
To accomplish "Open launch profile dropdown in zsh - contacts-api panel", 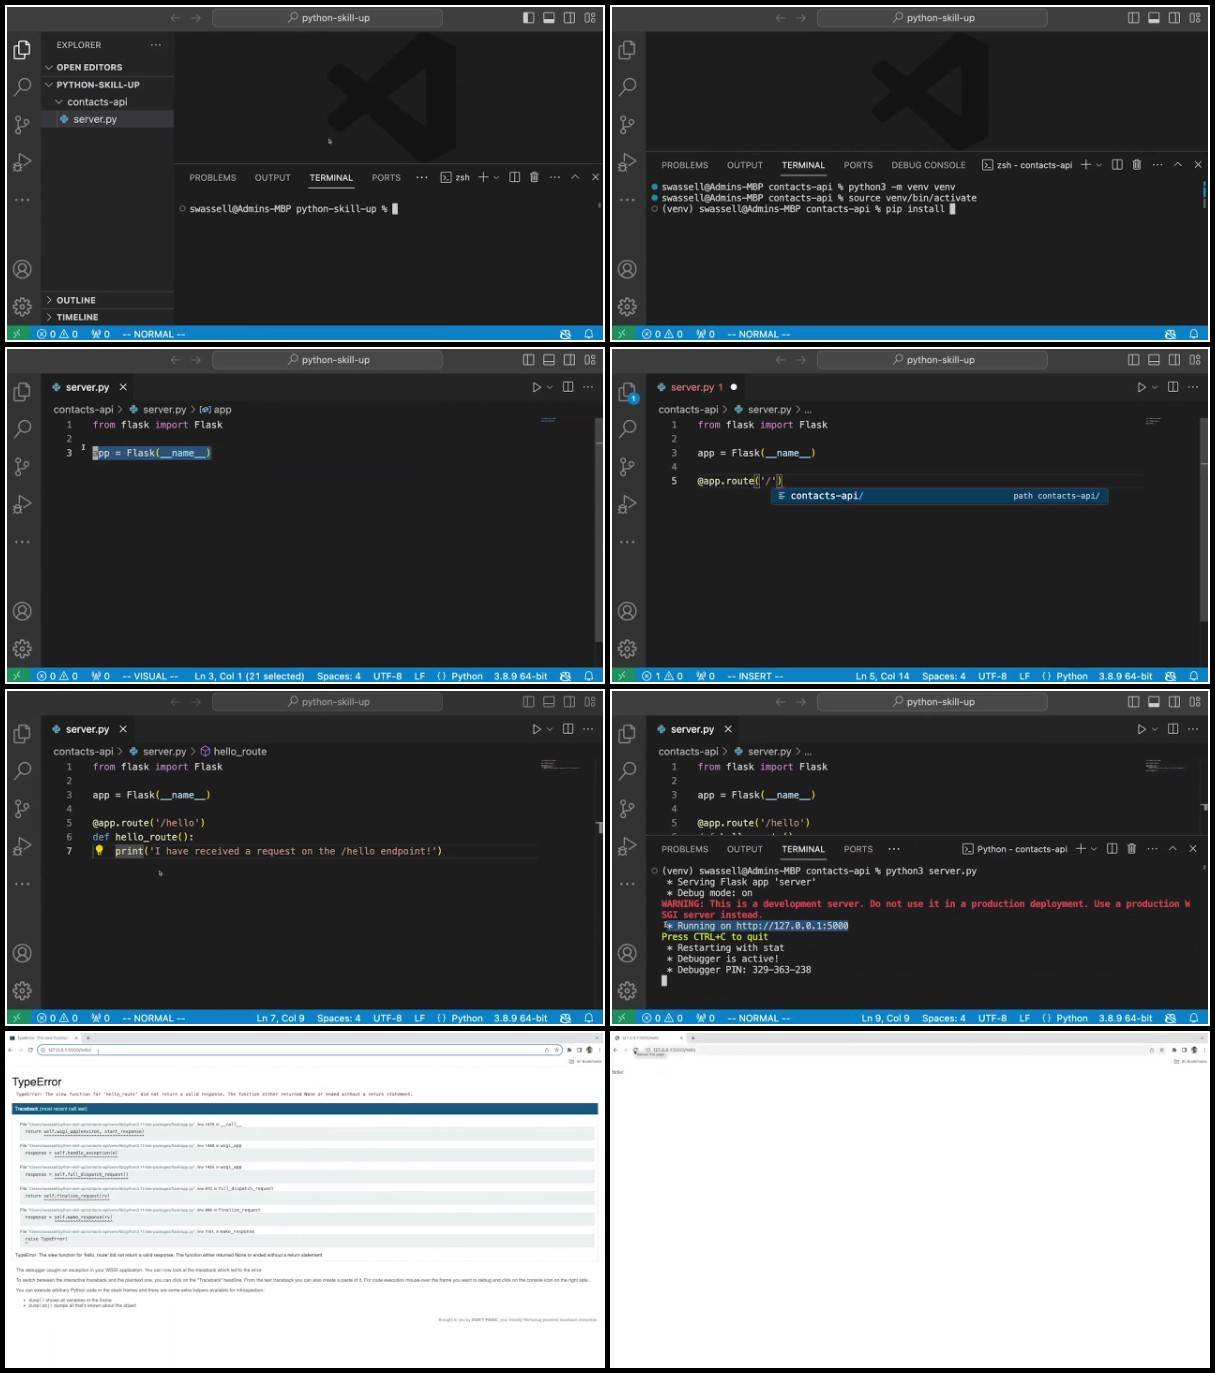I will 1099,166.
